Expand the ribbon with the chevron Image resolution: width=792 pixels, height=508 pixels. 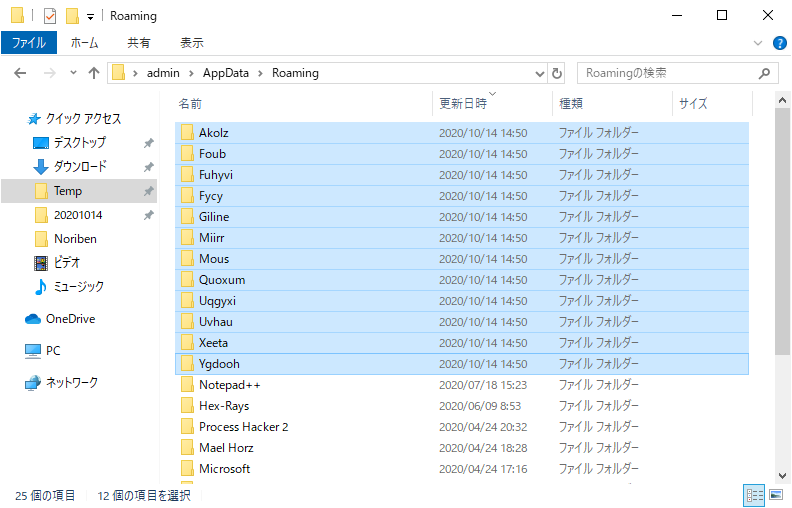(x=758, y=43)
